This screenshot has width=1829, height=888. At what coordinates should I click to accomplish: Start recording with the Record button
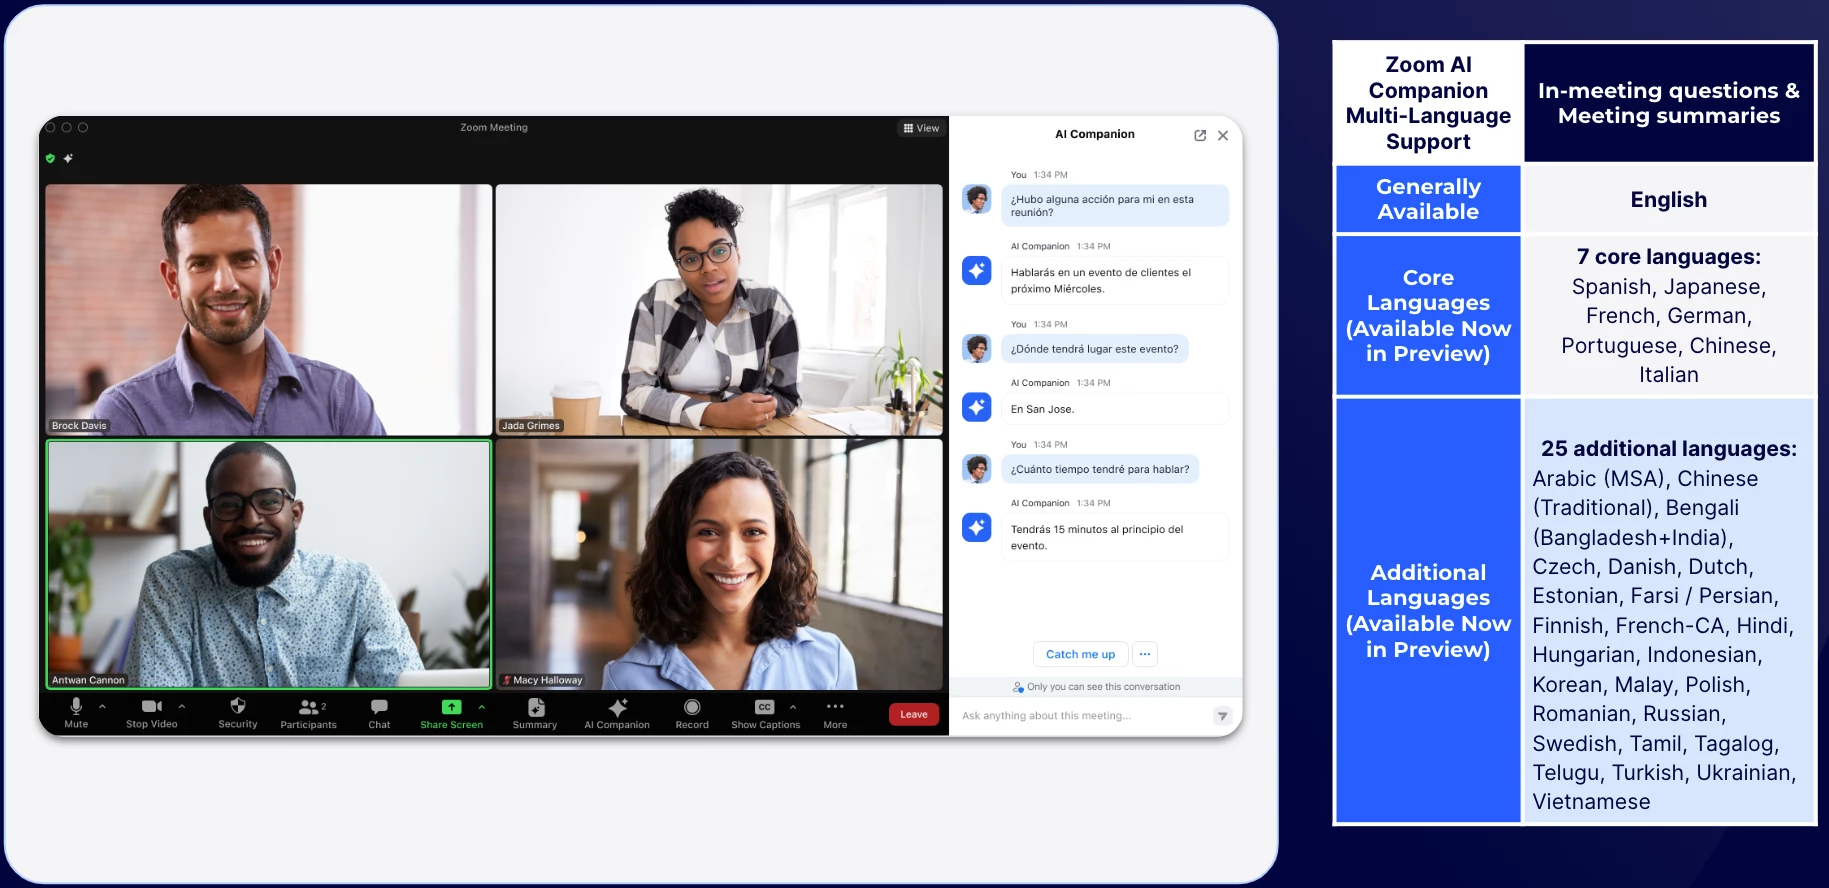coord(692,713)
